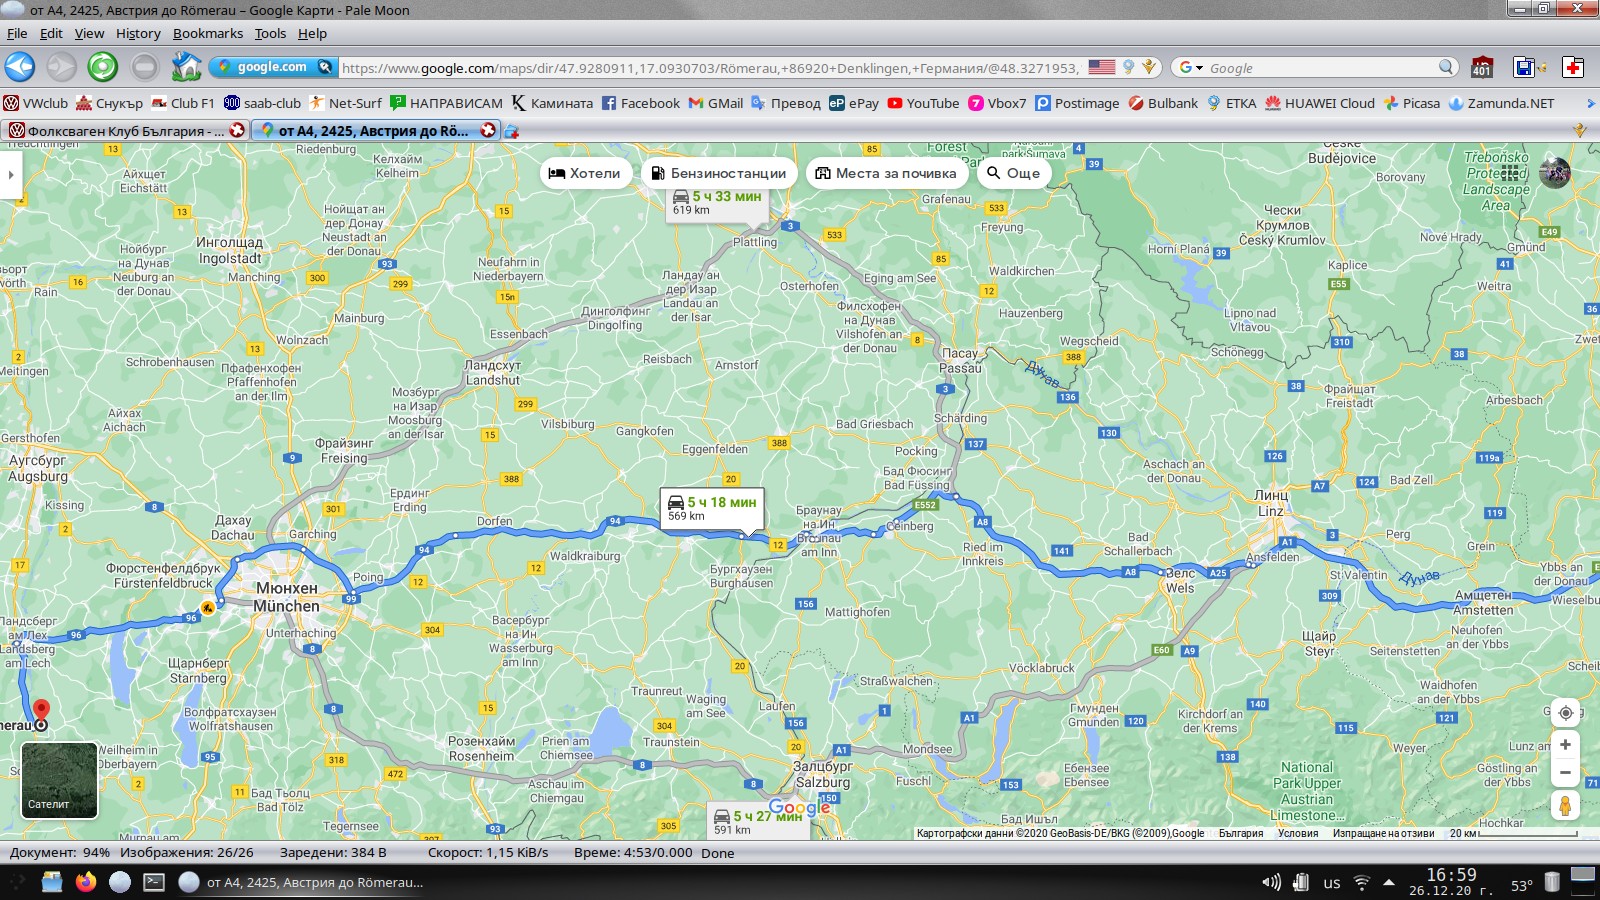Toggle the Satellite layer thumbnail
Screen dimensions: 1600x900
(x=60, y=780)
